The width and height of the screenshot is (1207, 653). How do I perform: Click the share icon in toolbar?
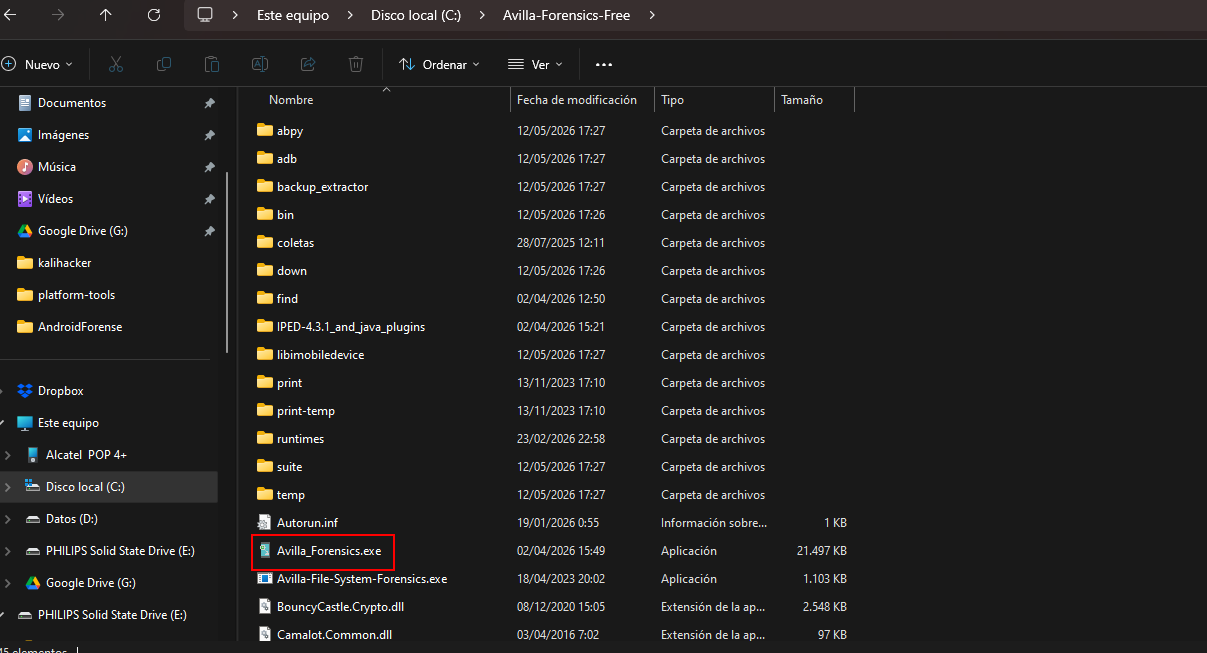pyautogui.click(x=308, y=64)
